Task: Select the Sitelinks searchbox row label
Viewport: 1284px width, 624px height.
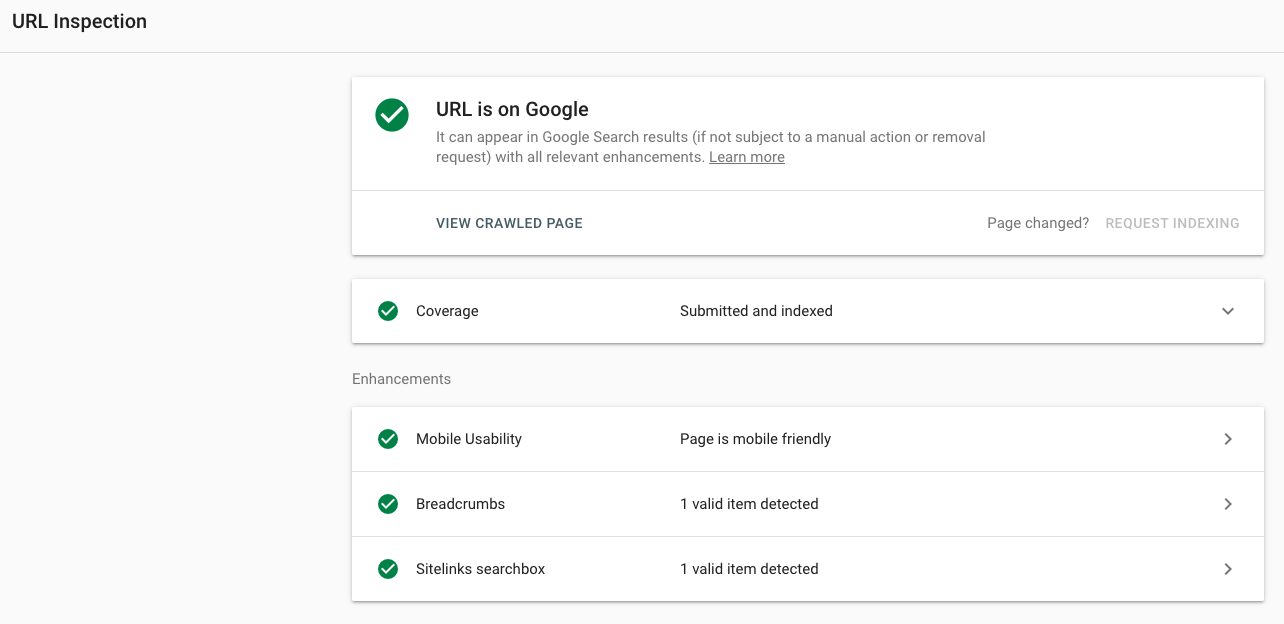Action: pos(481,569)
